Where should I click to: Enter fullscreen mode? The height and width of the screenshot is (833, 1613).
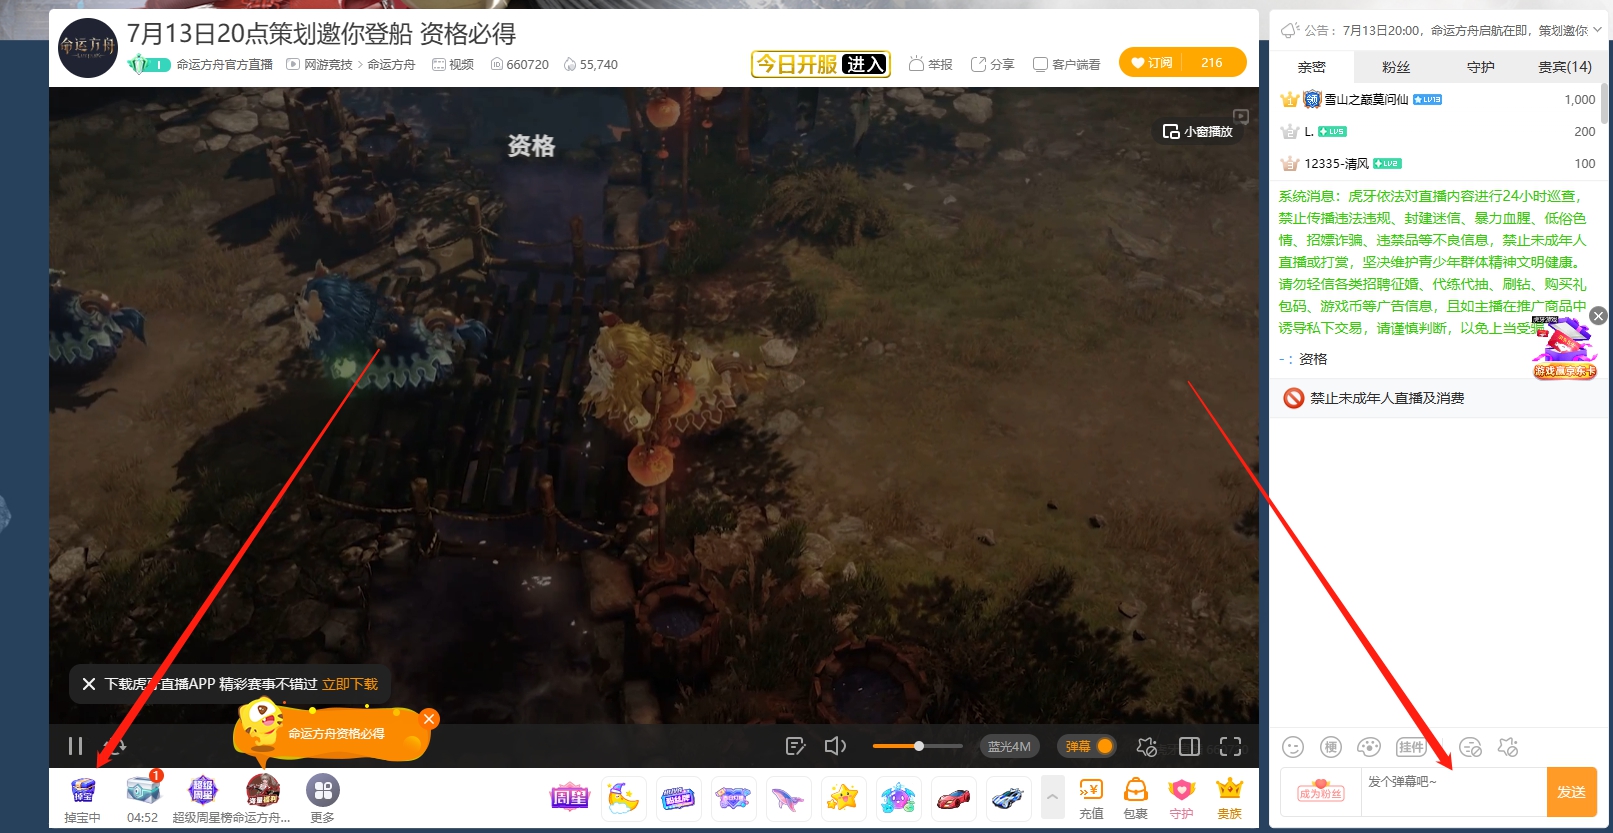coord(1230,746)
